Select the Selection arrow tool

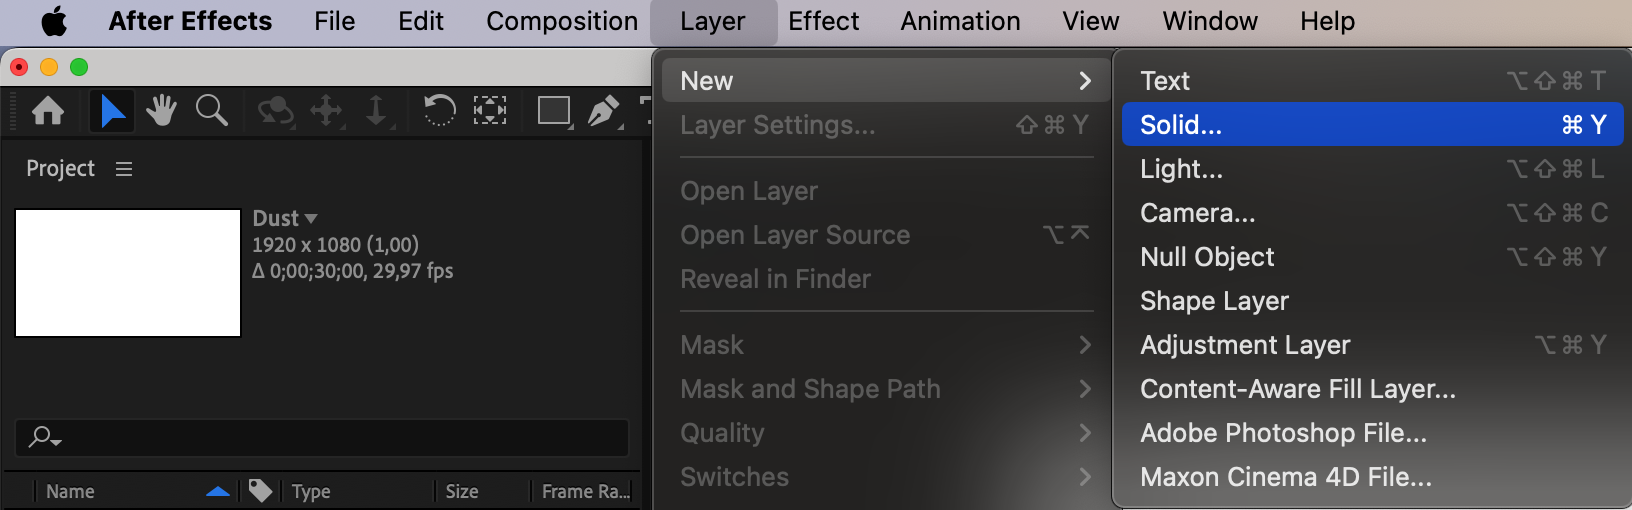pyautogui.click(x=112, y=110)
